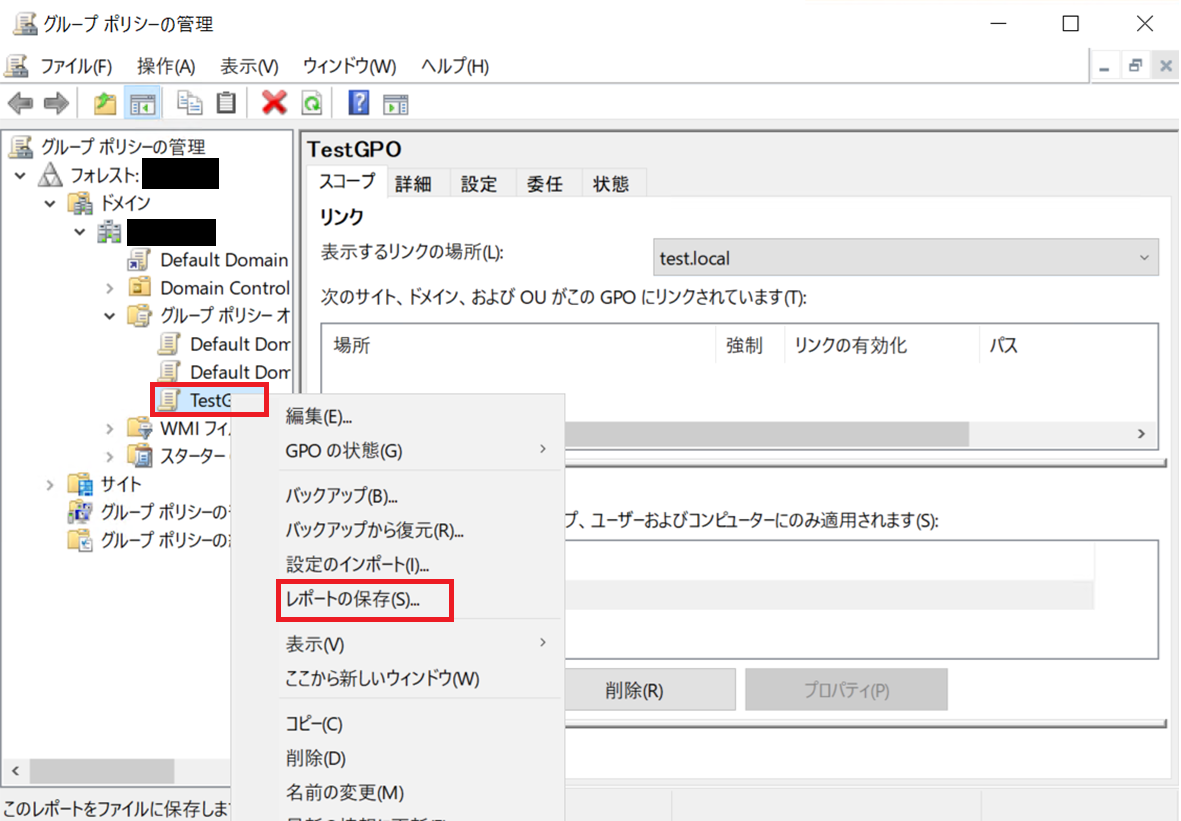Select 名前の変更(M) in context menu

coord(421,792)
